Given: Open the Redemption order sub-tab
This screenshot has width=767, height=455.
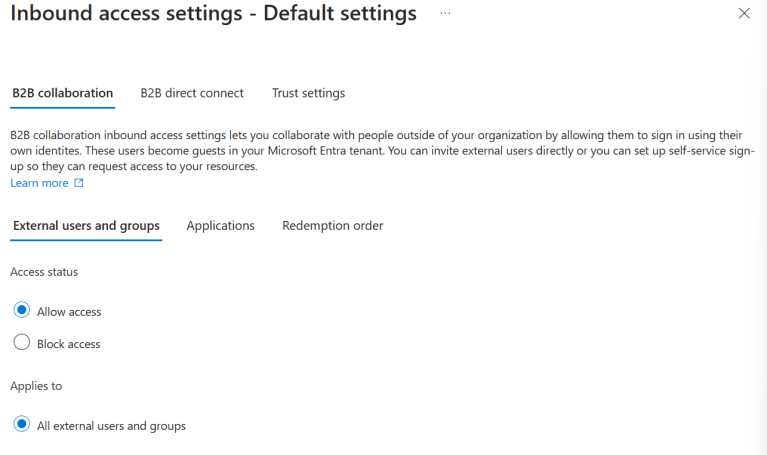Looking at the screenshot, I should click(332, 226).
